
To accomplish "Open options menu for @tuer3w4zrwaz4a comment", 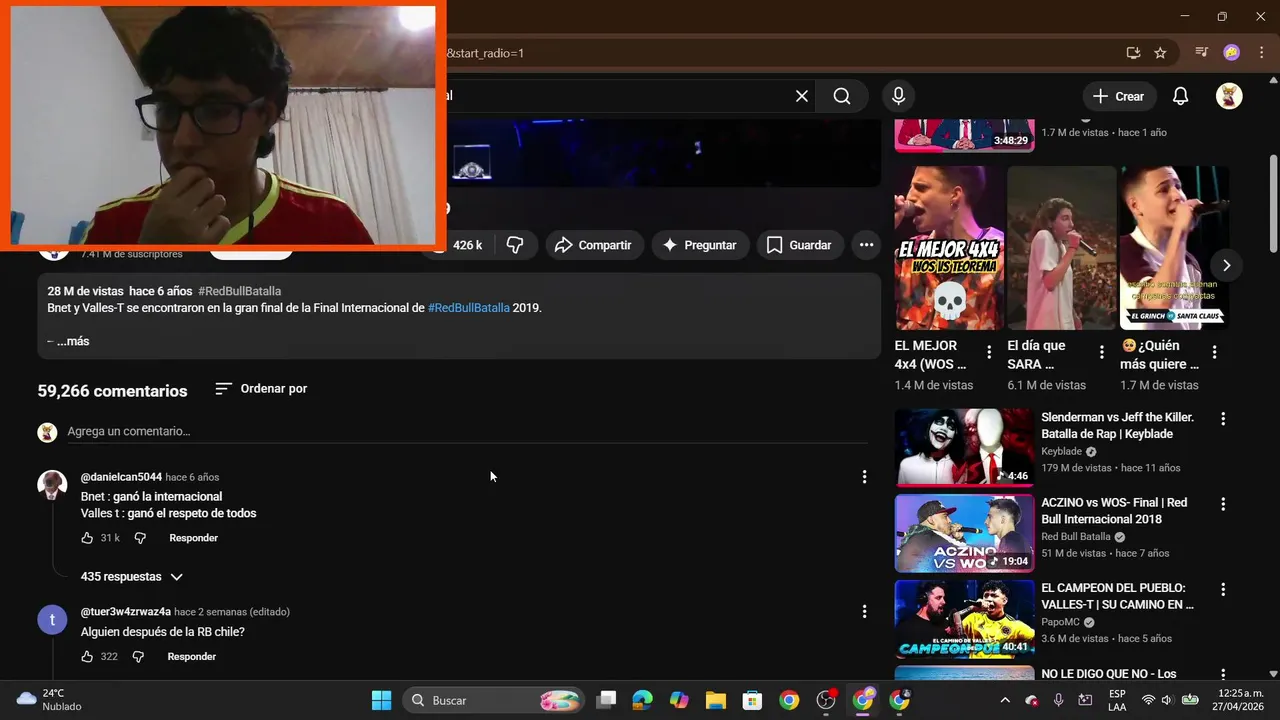I will coord(865,611).
